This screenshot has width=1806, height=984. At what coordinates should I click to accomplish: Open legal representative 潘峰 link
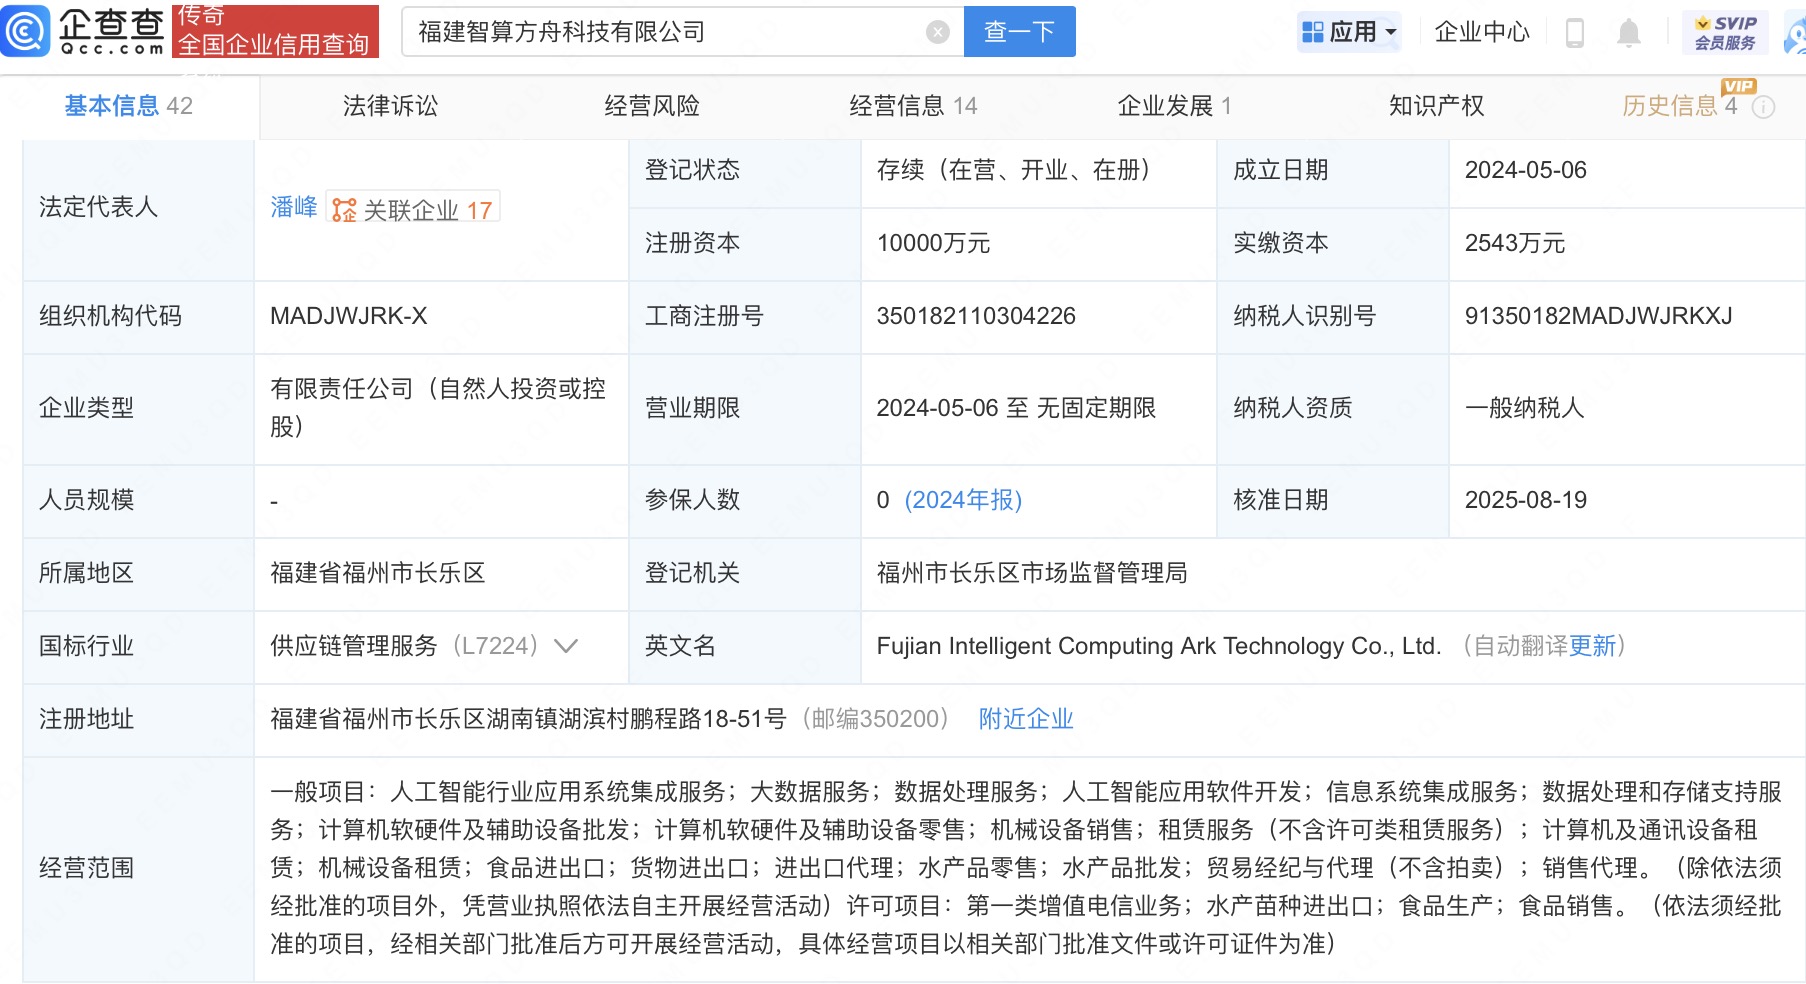tap(294, 207)
